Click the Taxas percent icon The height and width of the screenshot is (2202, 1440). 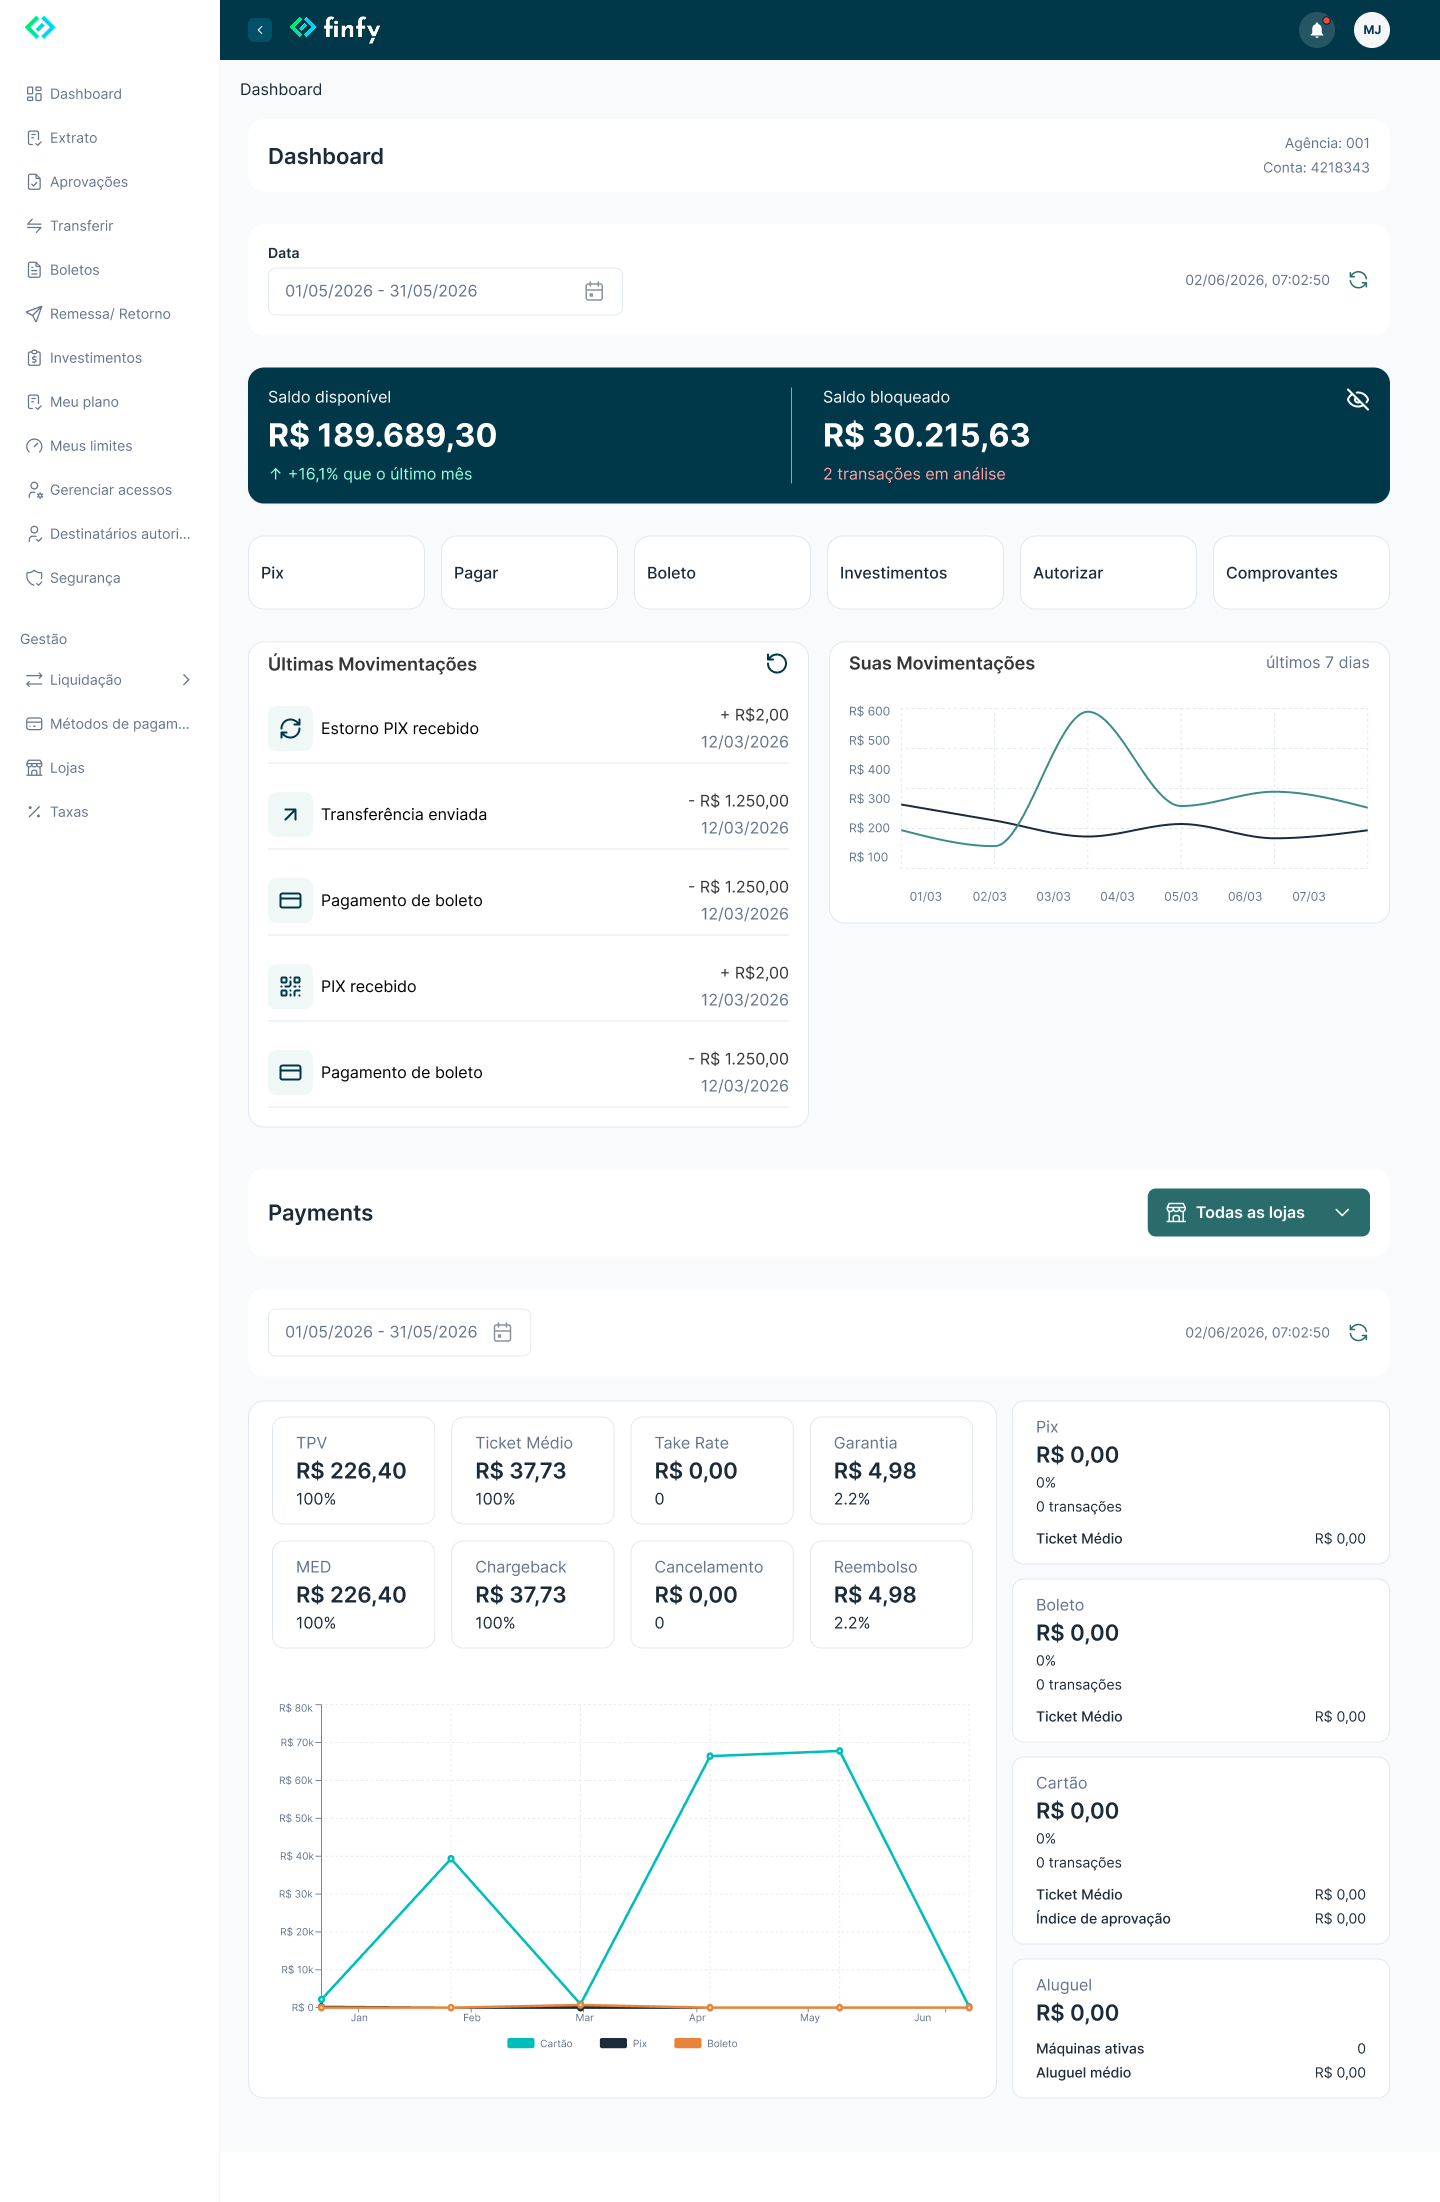pyautogui.click(x=34, y=812)
